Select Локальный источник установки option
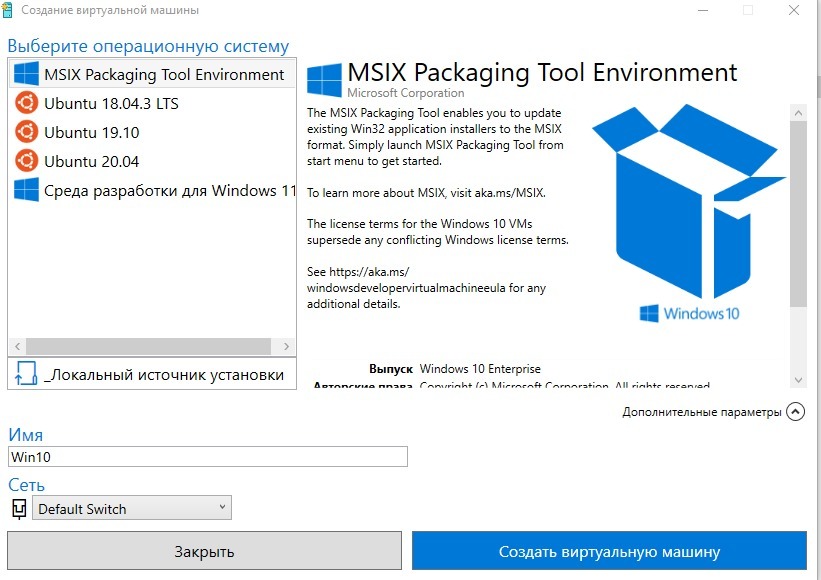This screenshot has height=580, width=821. pyautogui.click(x=165, y=374)
